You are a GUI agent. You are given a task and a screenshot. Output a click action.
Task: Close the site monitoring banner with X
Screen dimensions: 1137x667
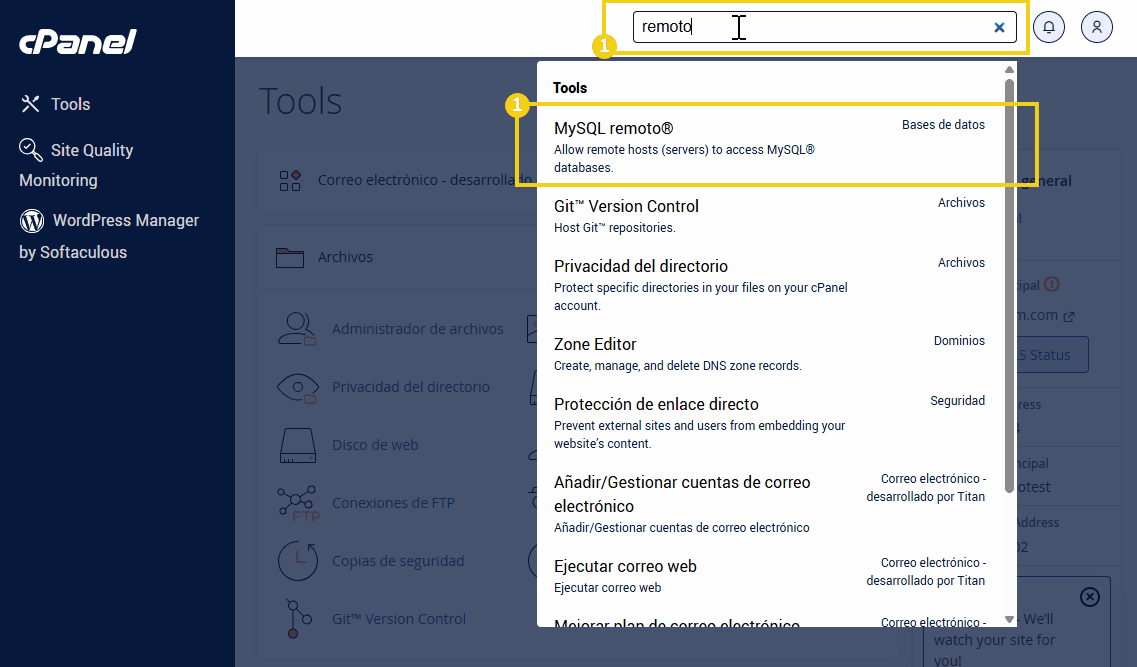click(x=1089, y=597)
